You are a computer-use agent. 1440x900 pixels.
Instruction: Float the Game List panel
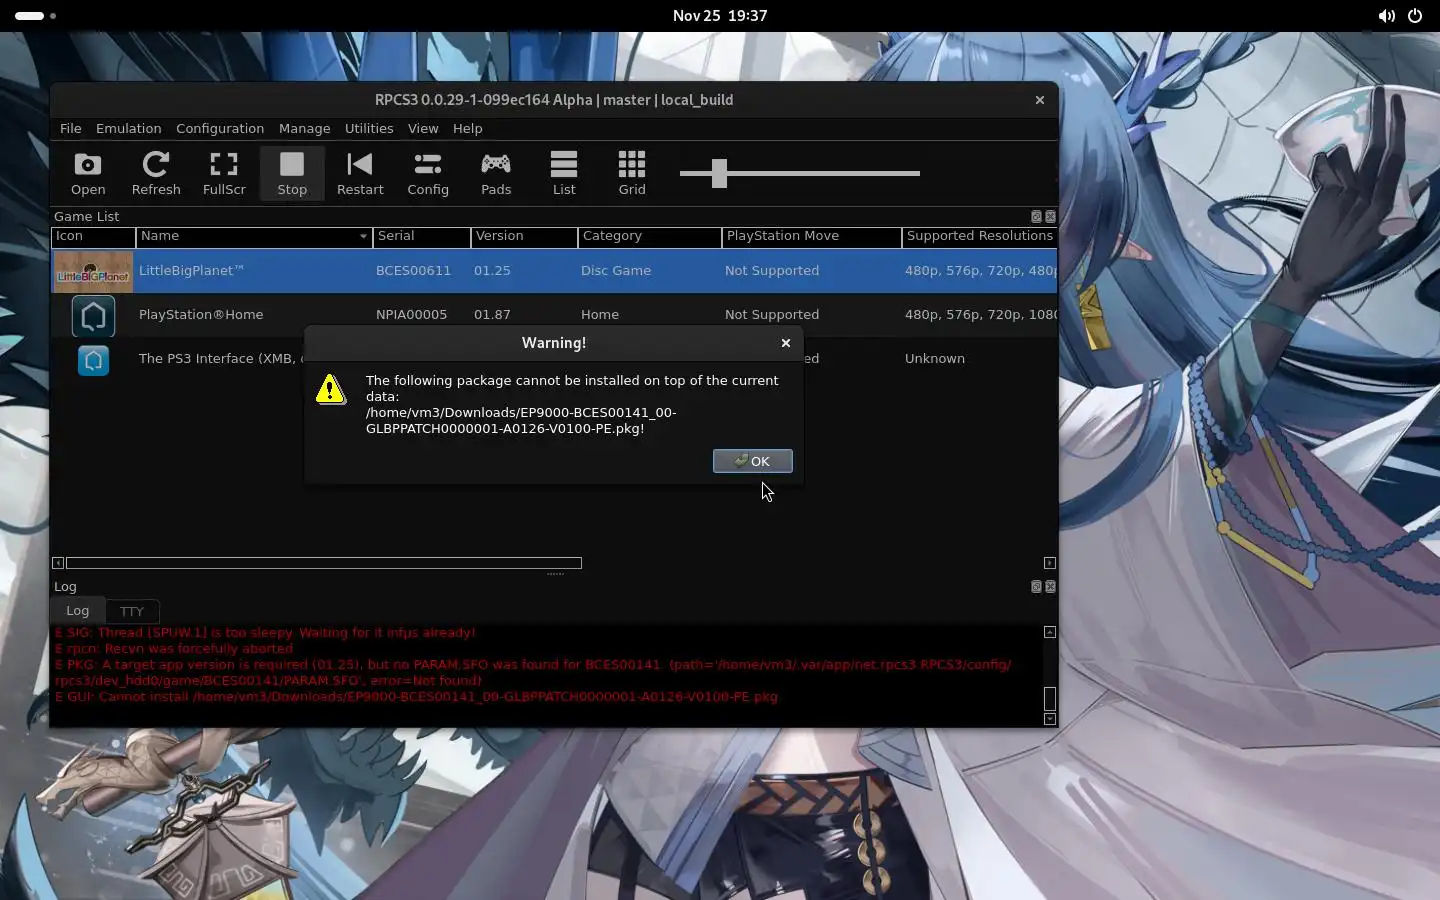[1036, 216]
